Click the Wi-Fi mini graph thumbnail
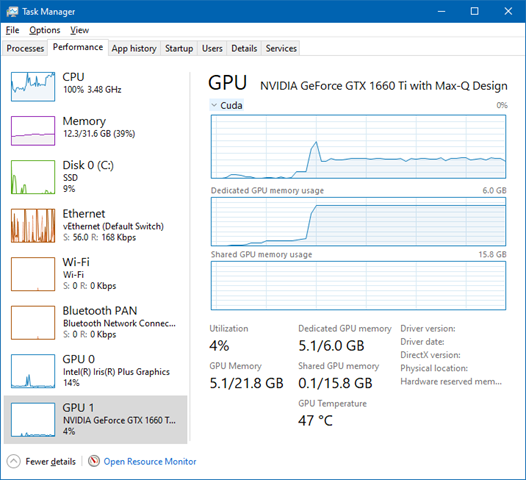This screenshot has height=480, width=526. (33, 274)
